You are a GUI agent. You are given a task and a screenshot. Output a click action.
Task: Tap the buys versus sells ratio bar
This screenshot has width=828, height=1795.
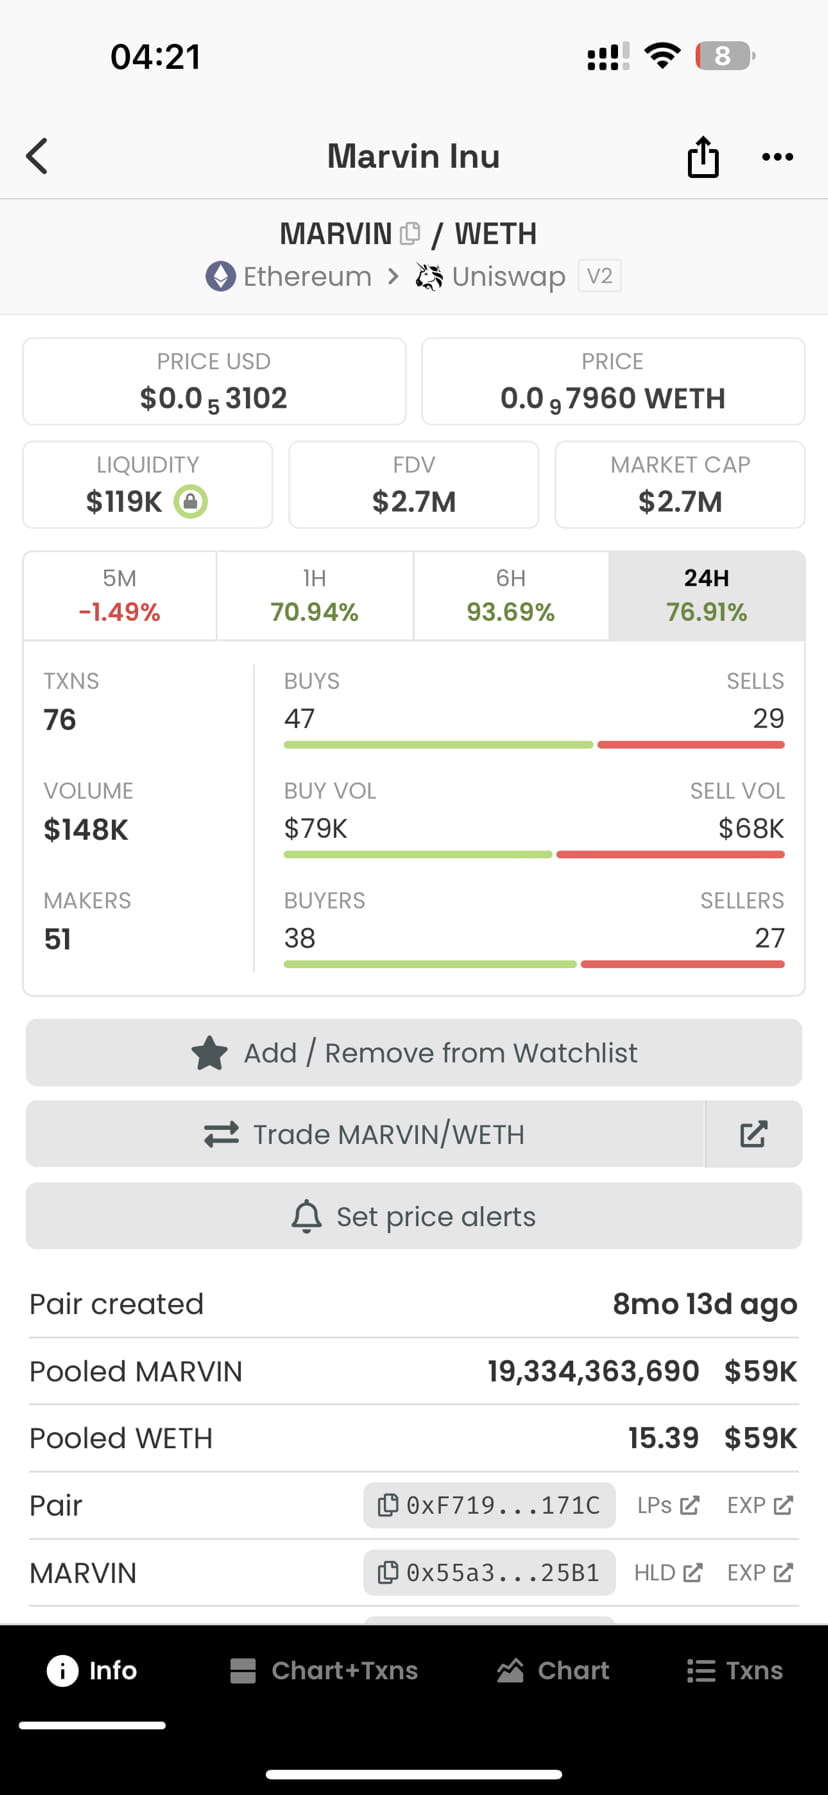click(x=534, y=745)
